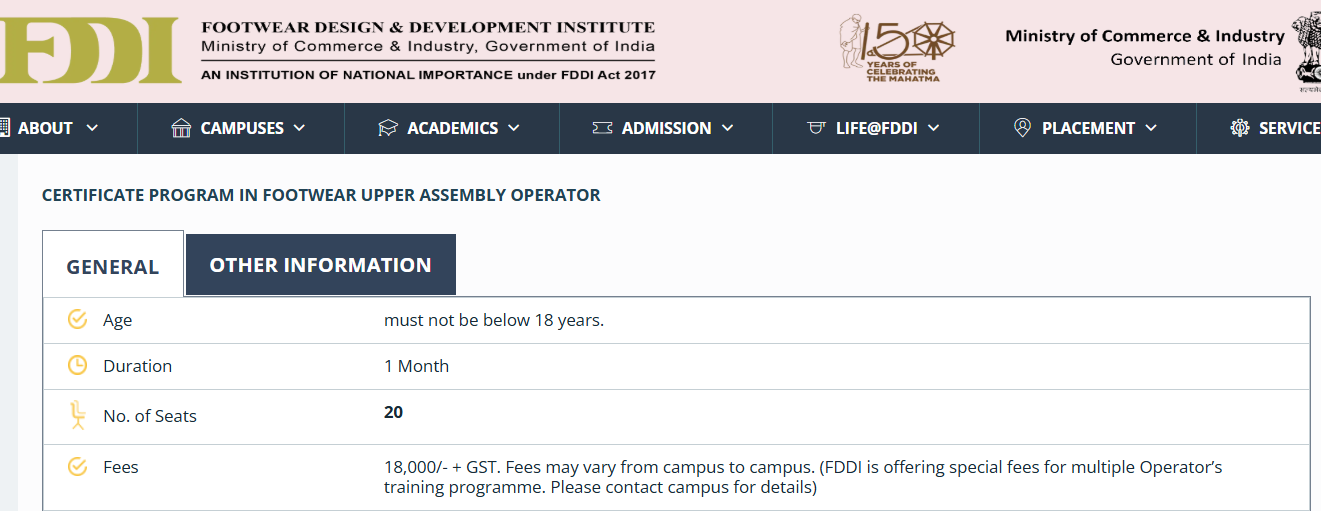Click the 150 Years Mahatma emblem

coord(895,48)
